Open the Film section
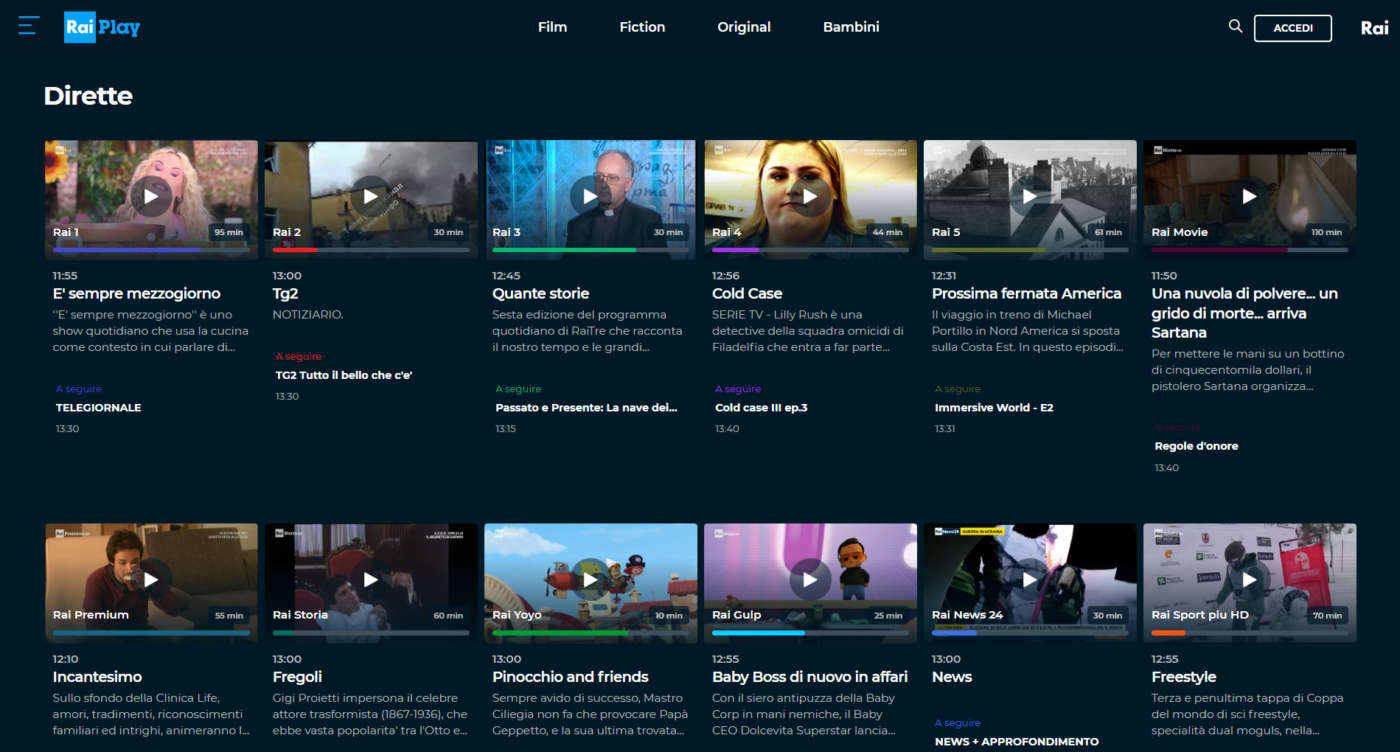 click(x=552, y=27)
